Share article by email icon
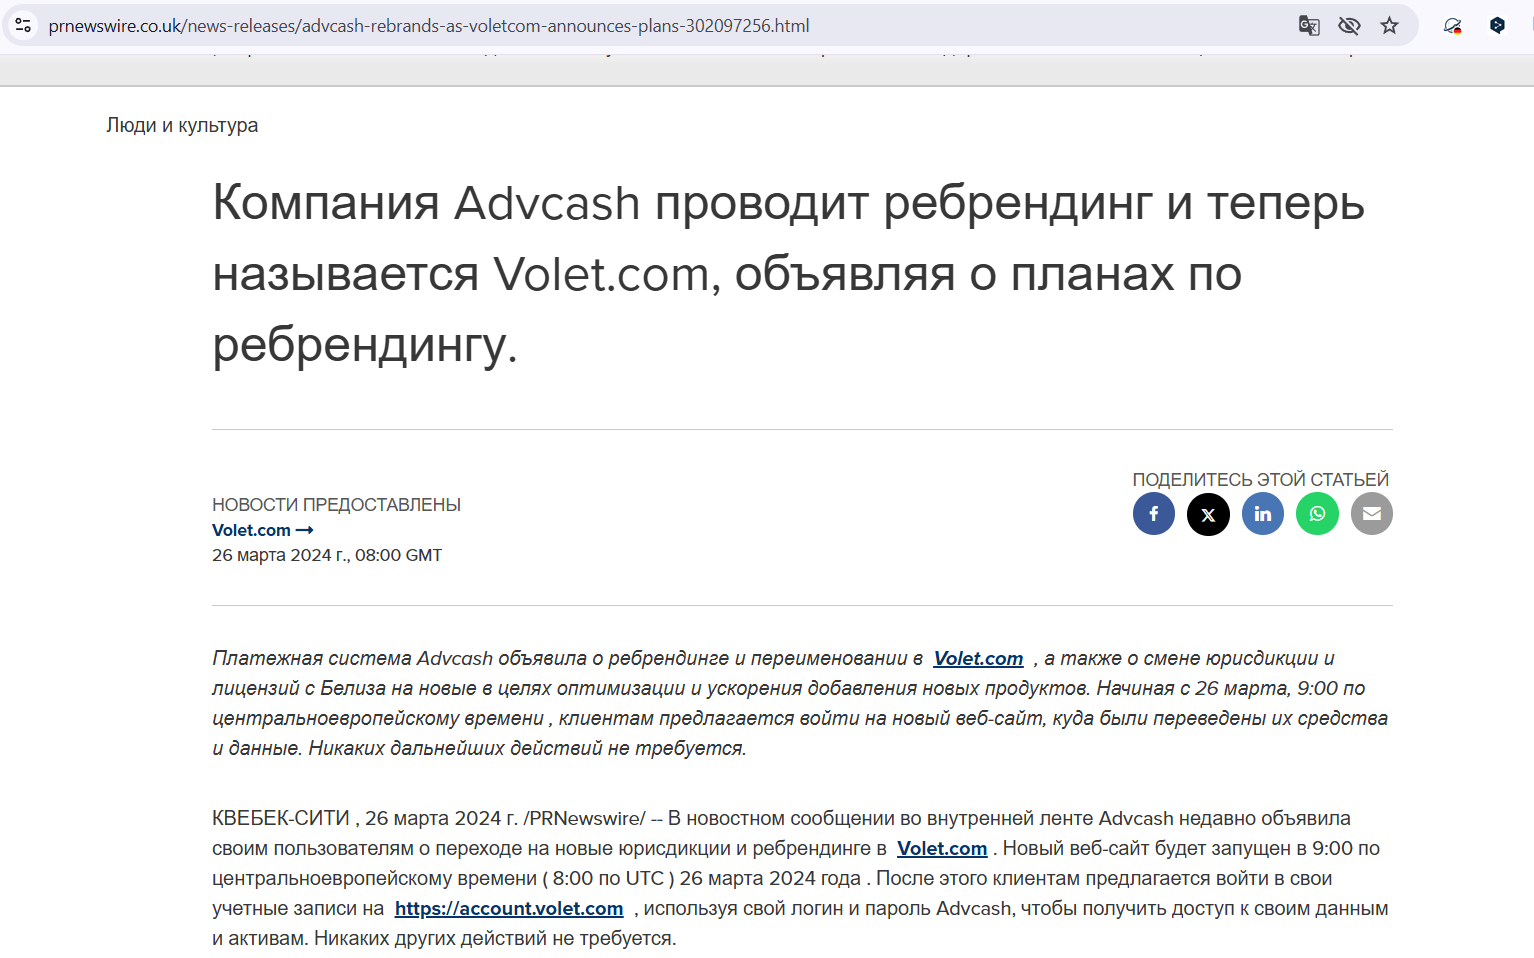The image size is (1534, 958). 1372,514
